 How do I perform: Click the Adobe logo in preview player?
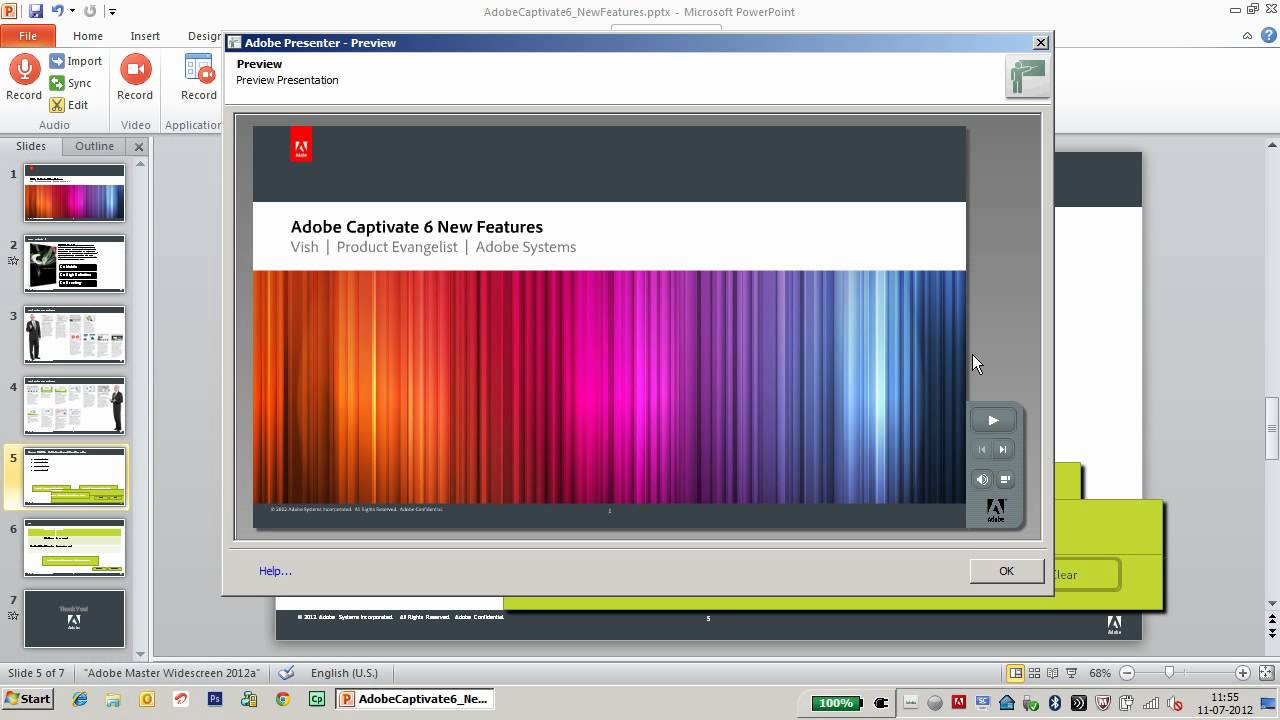996,511
